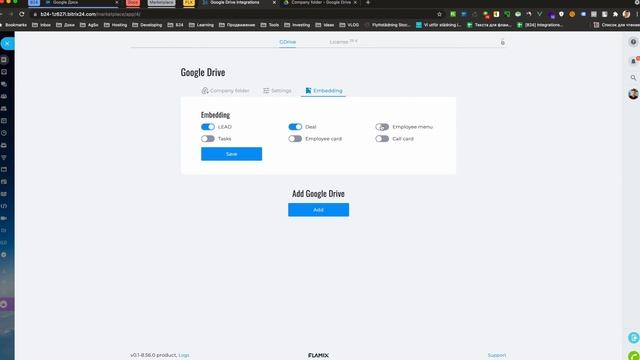Open the user avatar in the right panel

(633, 94)
